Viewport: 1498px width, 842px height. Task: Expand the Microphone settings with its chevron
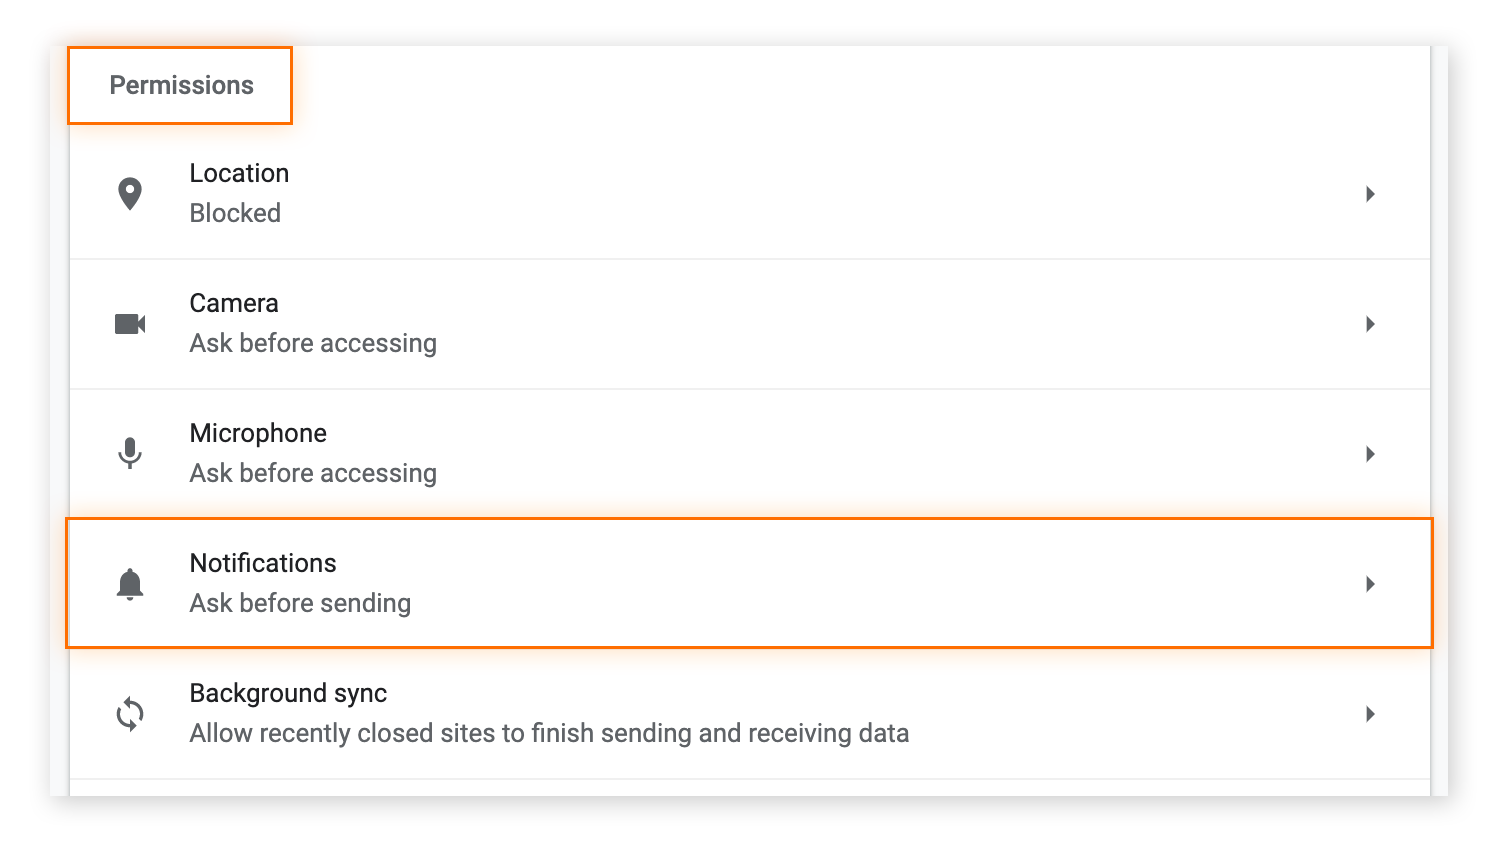tap(1370, 453)
